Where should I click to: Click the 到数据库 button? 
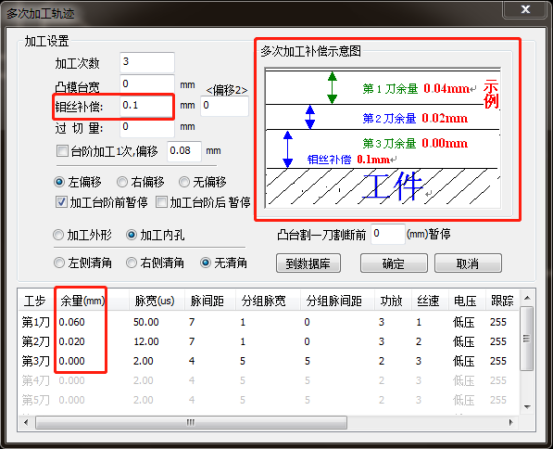308,263
